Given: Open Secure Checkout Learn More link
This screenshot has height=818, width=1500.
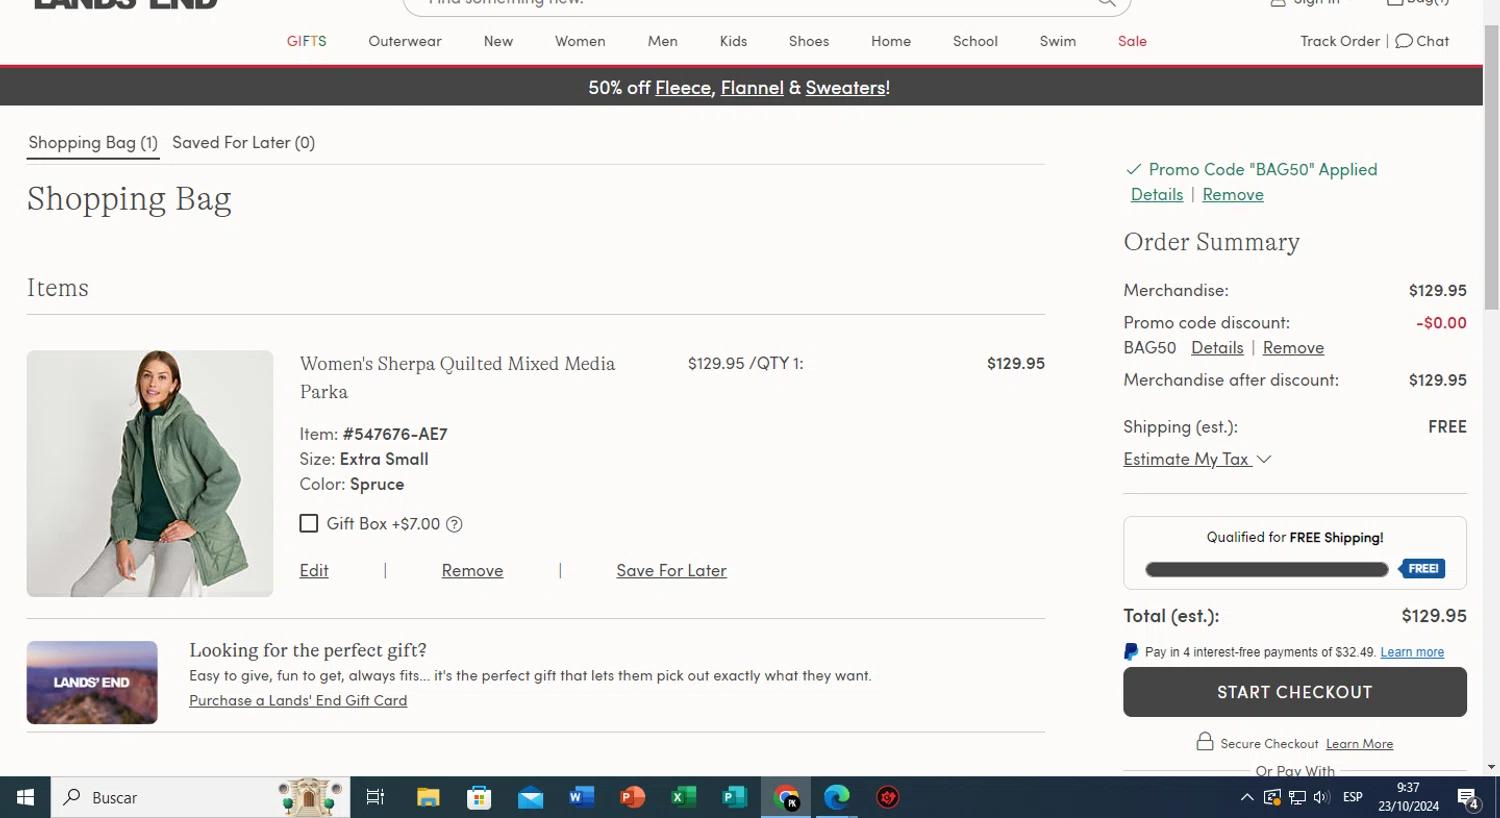Looking at the screenshot, I should point(1359,744).
